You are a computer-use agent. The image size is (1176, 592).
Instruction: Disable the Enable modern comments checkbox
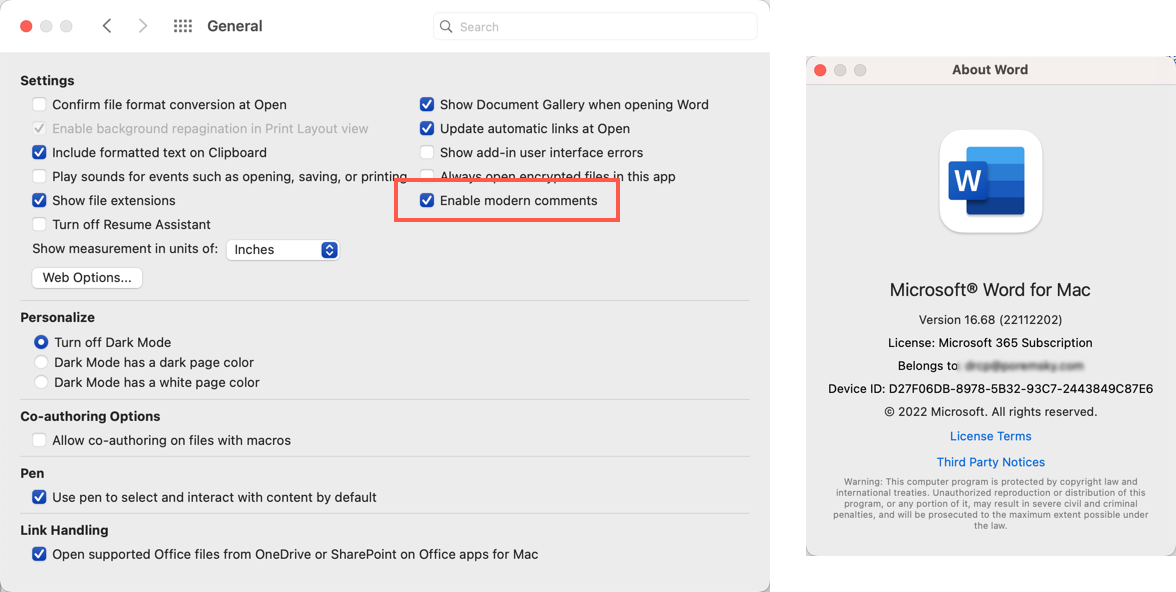[427, 200]
